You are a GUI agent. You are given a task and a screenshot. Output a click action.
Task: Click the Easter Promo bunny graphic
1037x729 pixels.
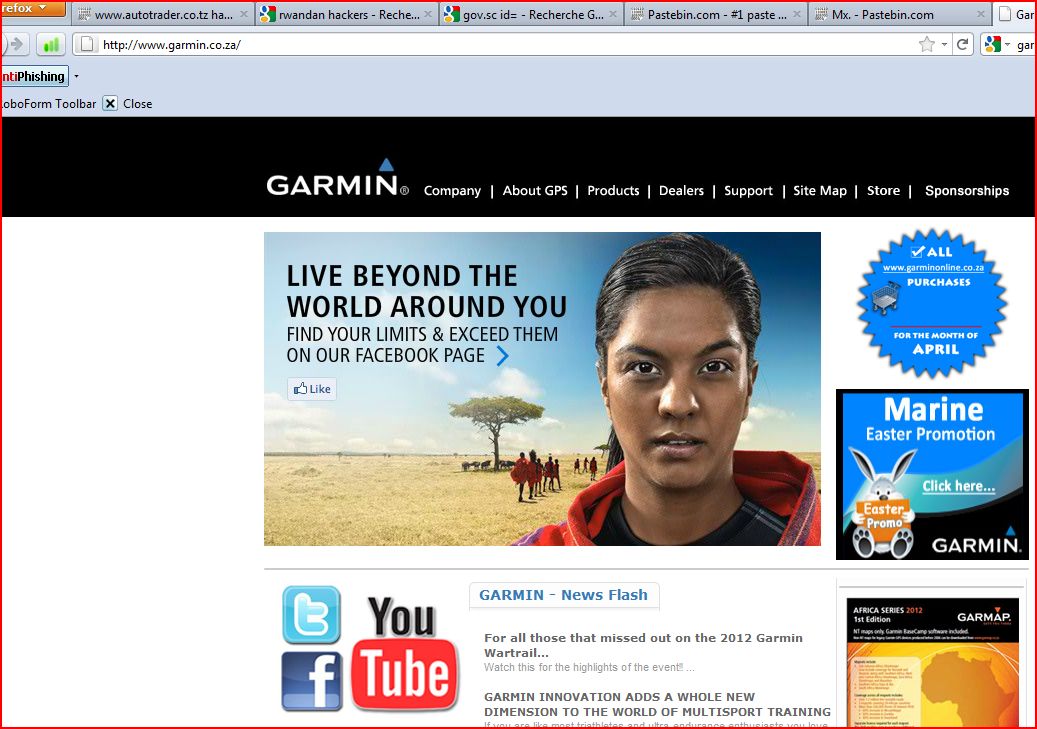coord(882,505)
